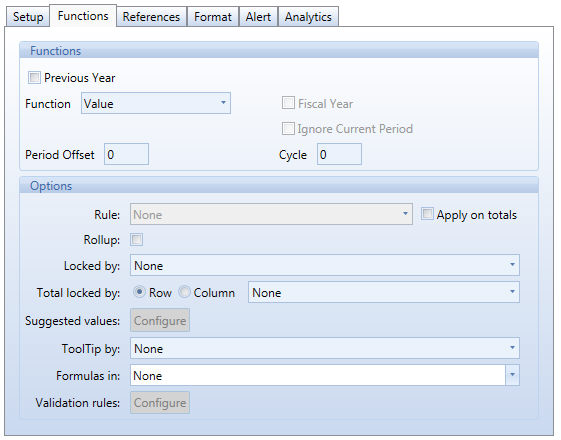Switch to the Setup tab
The width and height of the screenshot is (561, 440).
[28, 16]
